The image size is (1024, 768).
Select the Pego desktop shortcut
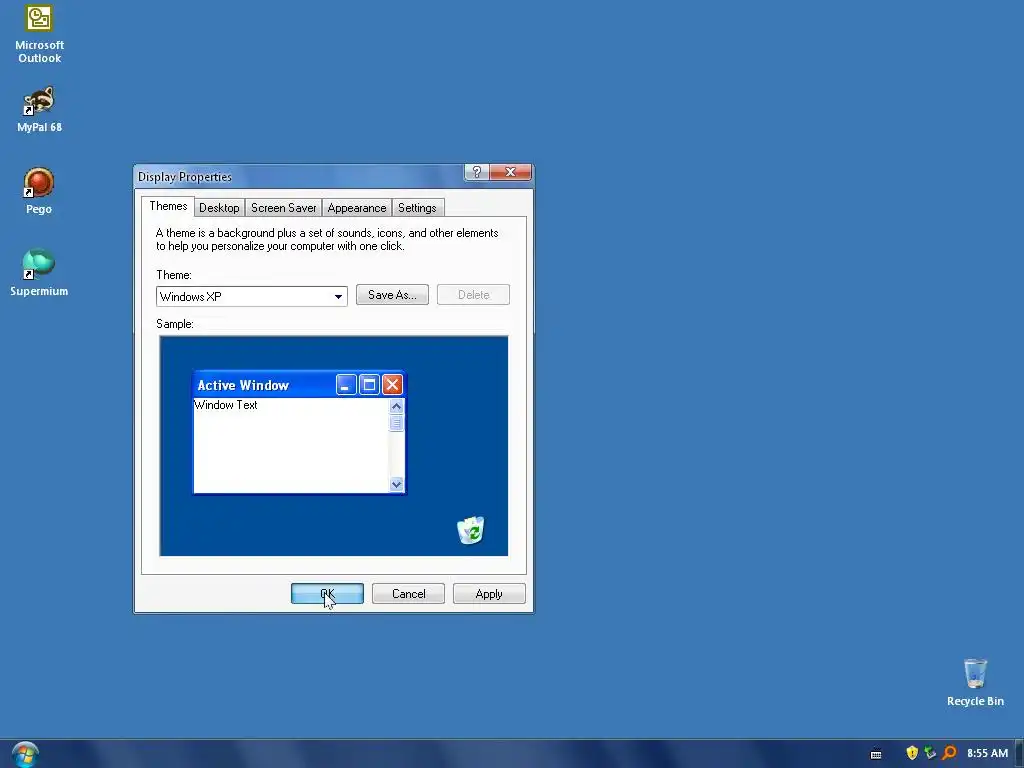pos(39,191)
